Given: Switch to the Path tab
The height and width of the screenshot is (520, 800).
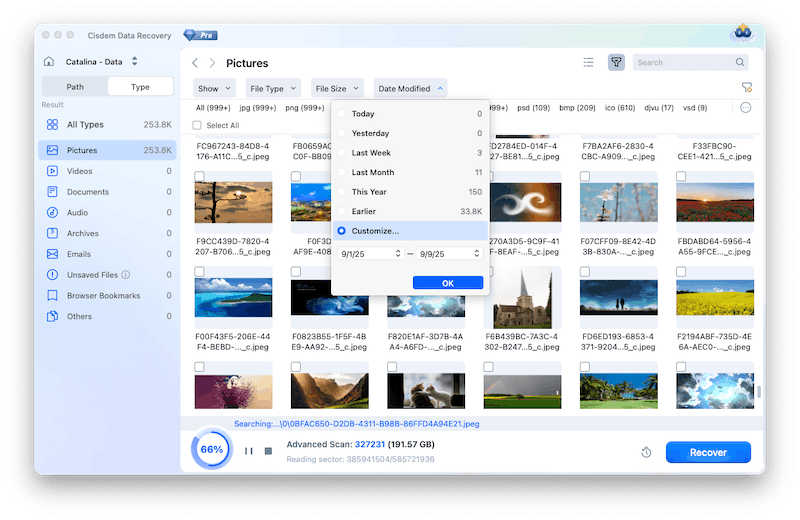Looking at the screenshot, I should [x=75, y=87].
